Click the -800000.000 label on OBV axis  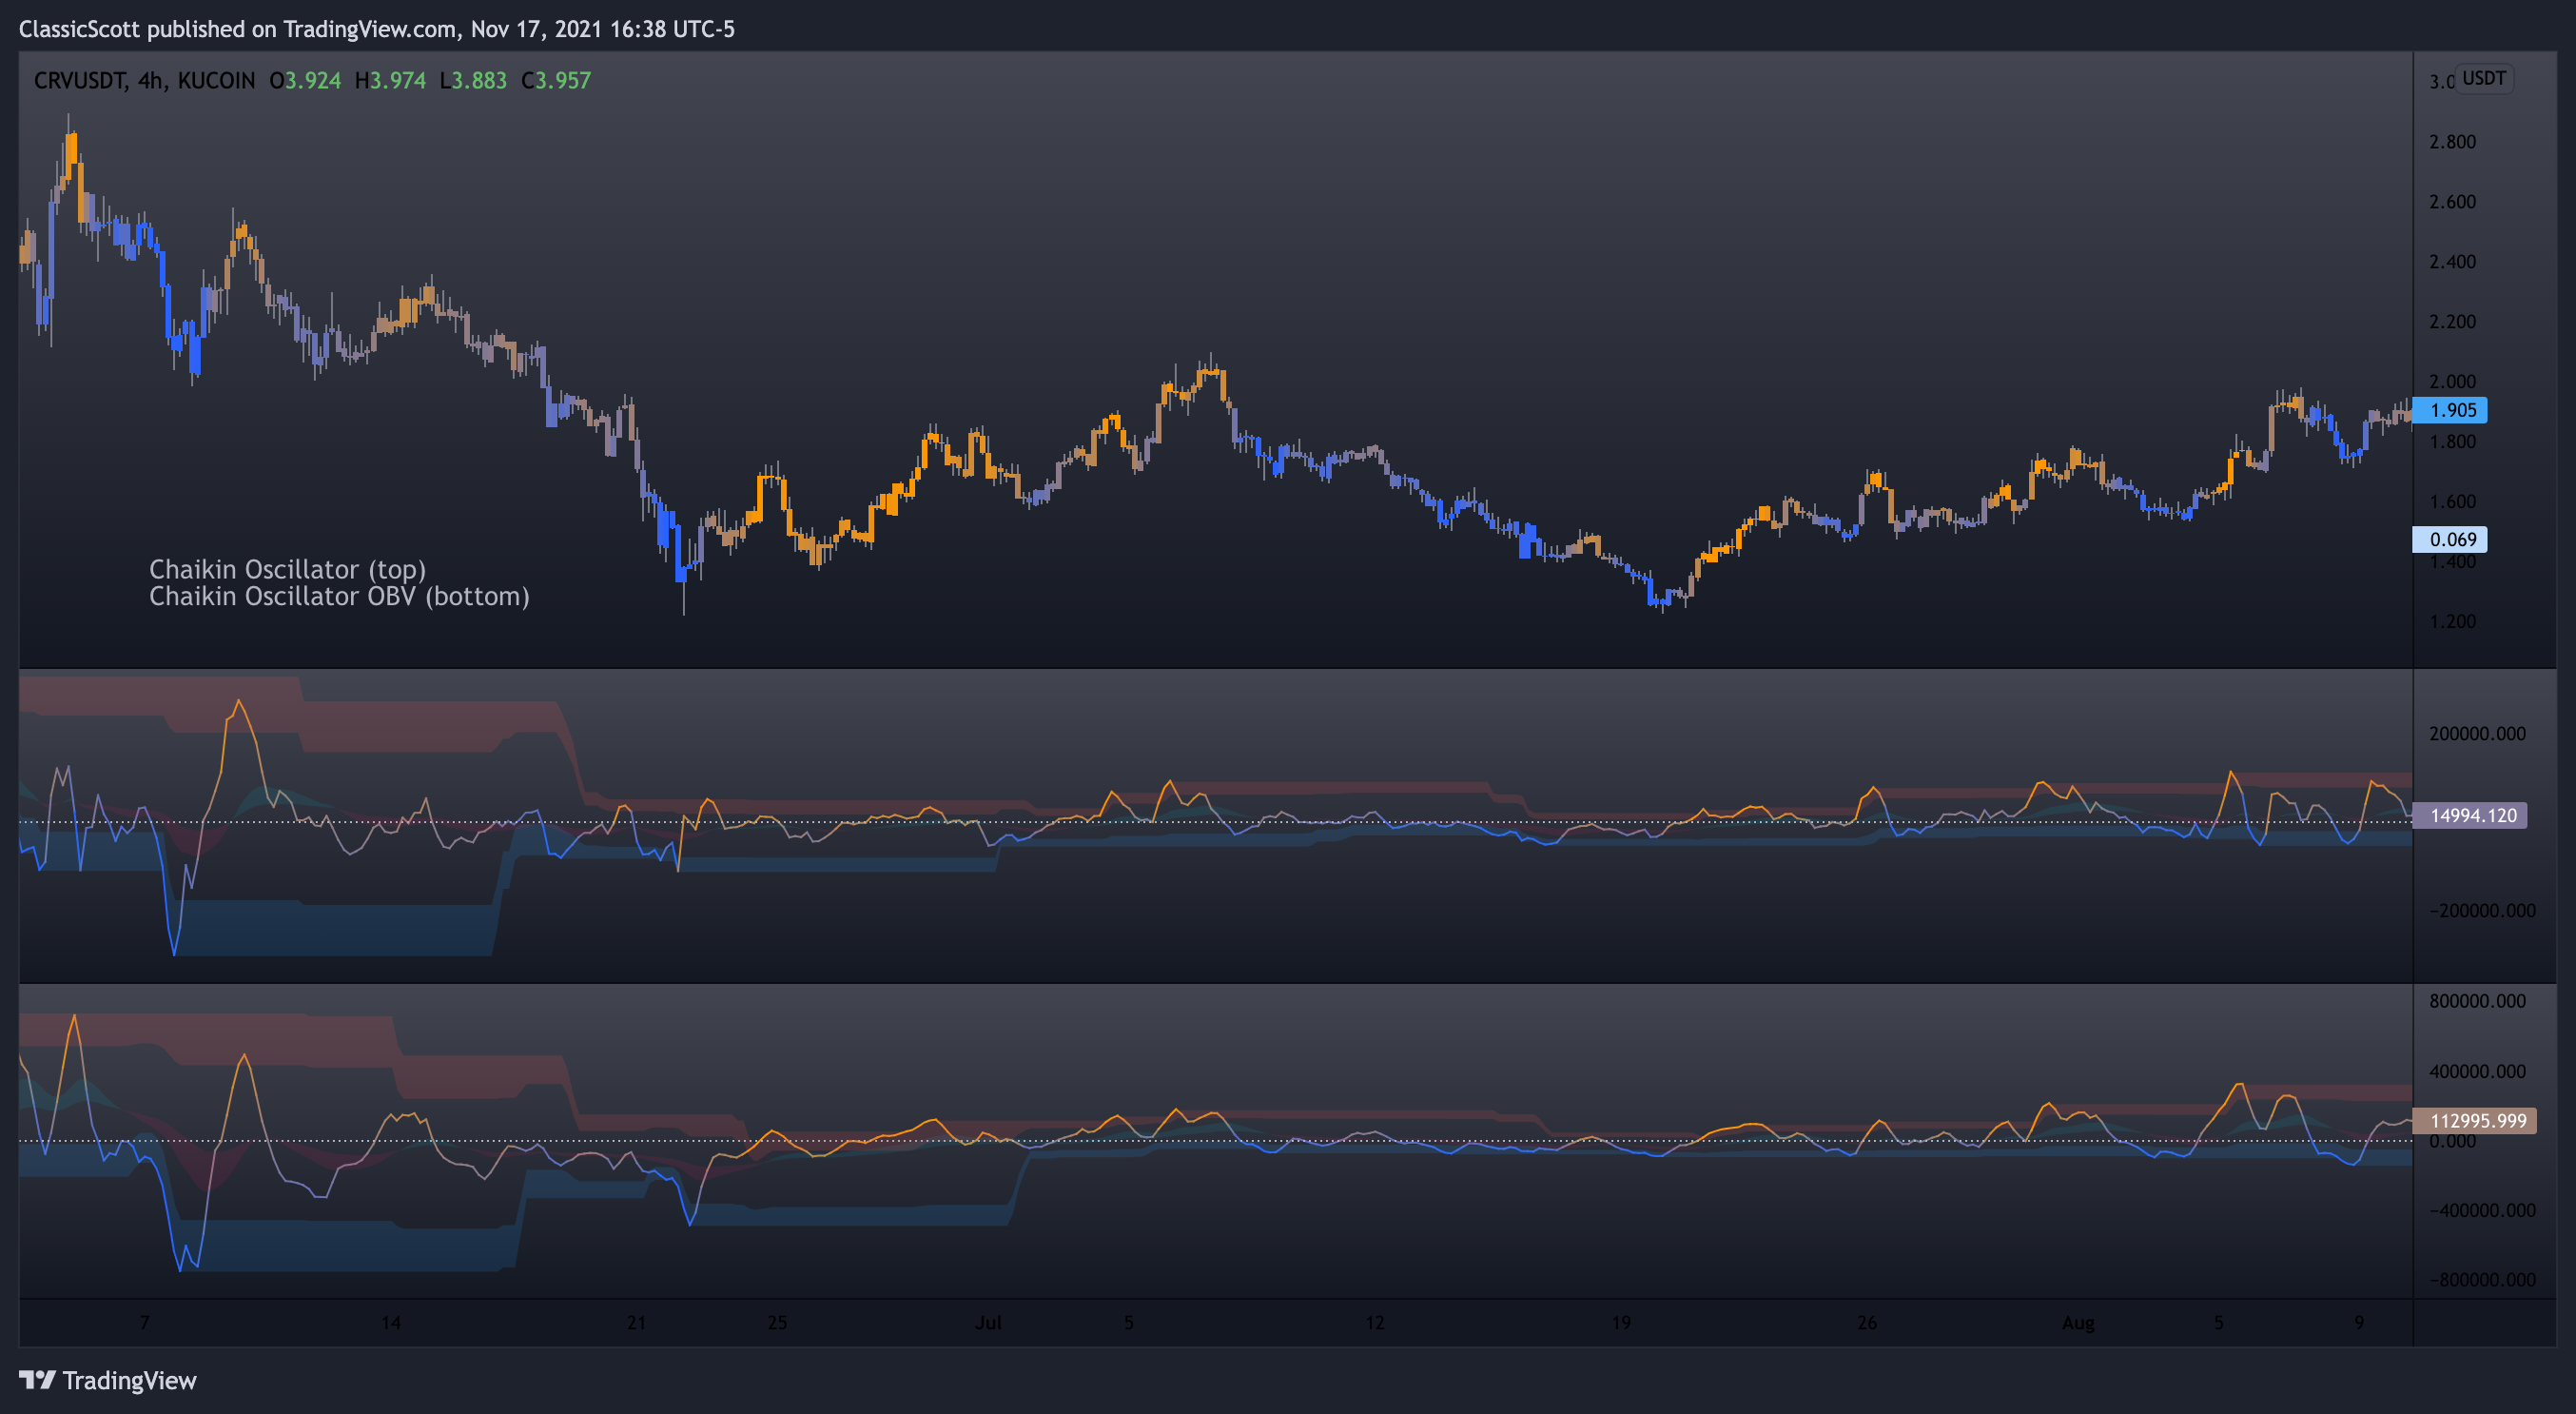click(x=2482, y=1279)
